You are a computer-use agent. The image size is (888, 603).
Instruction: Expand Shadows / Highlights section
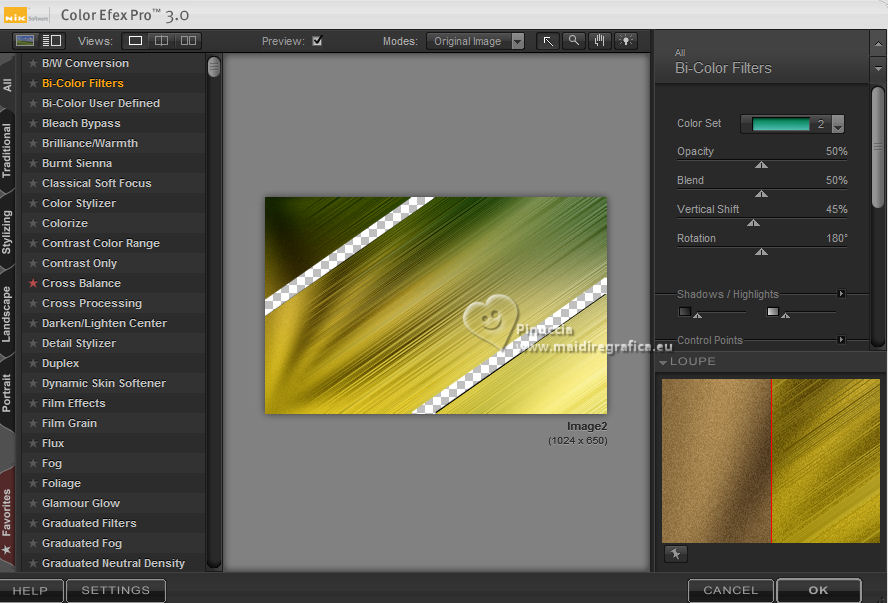coord(842,294)
